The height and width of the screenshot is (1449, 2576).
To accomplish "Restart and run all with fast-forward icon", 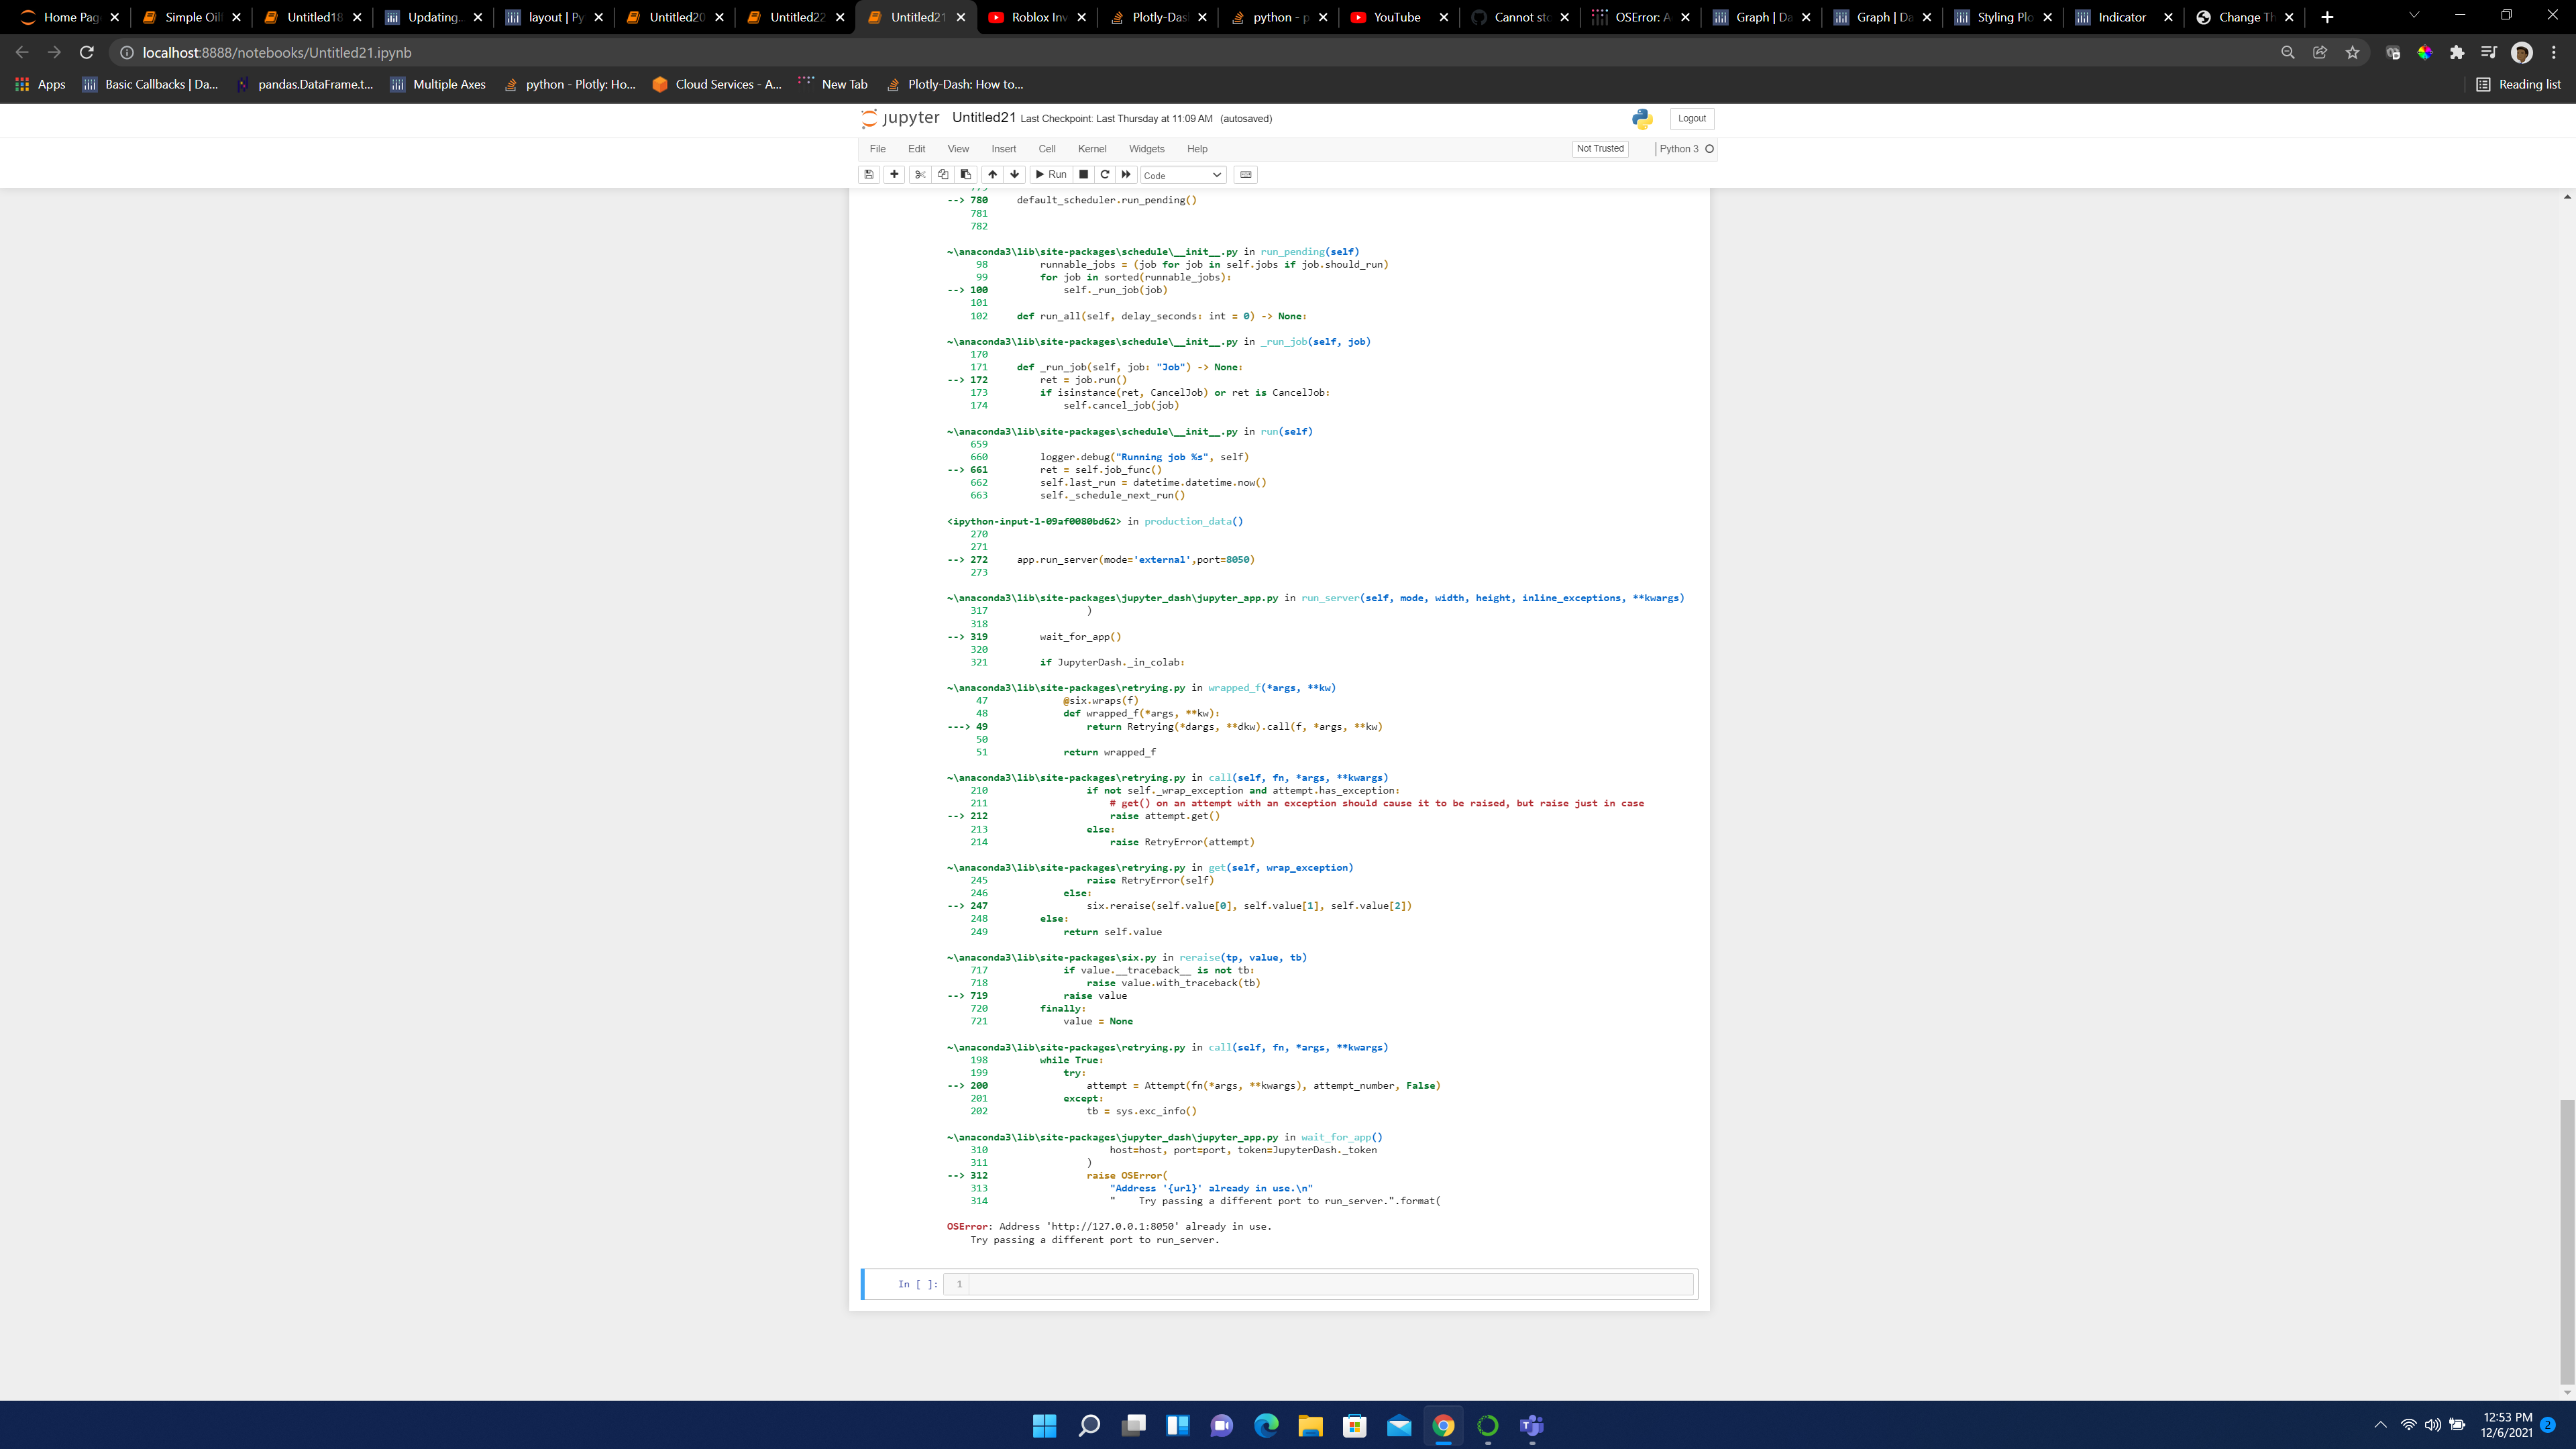I will (x=1127, y=175).
